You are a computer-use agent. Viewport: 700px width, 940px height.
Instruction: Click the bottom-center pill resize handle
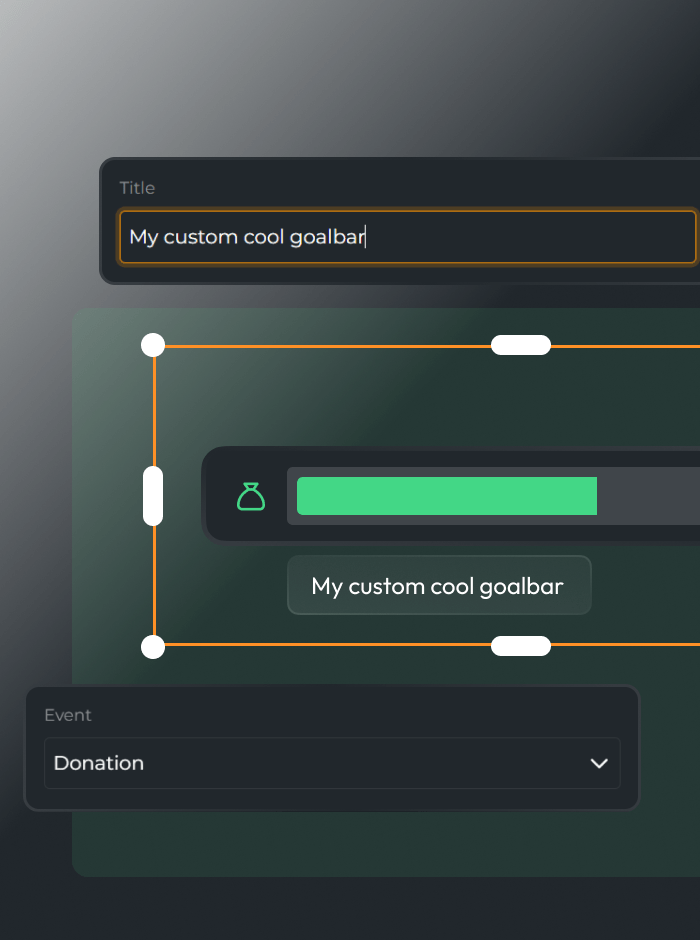(521, 646)
